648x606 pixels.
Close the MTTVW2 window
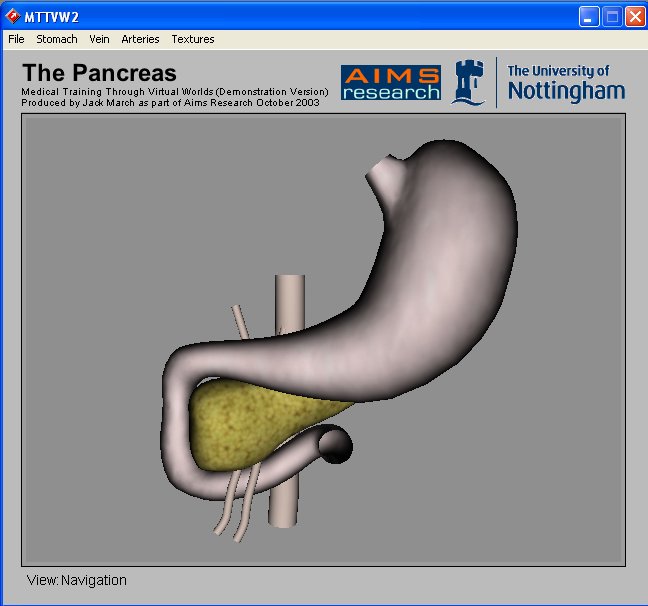point(634,15)
